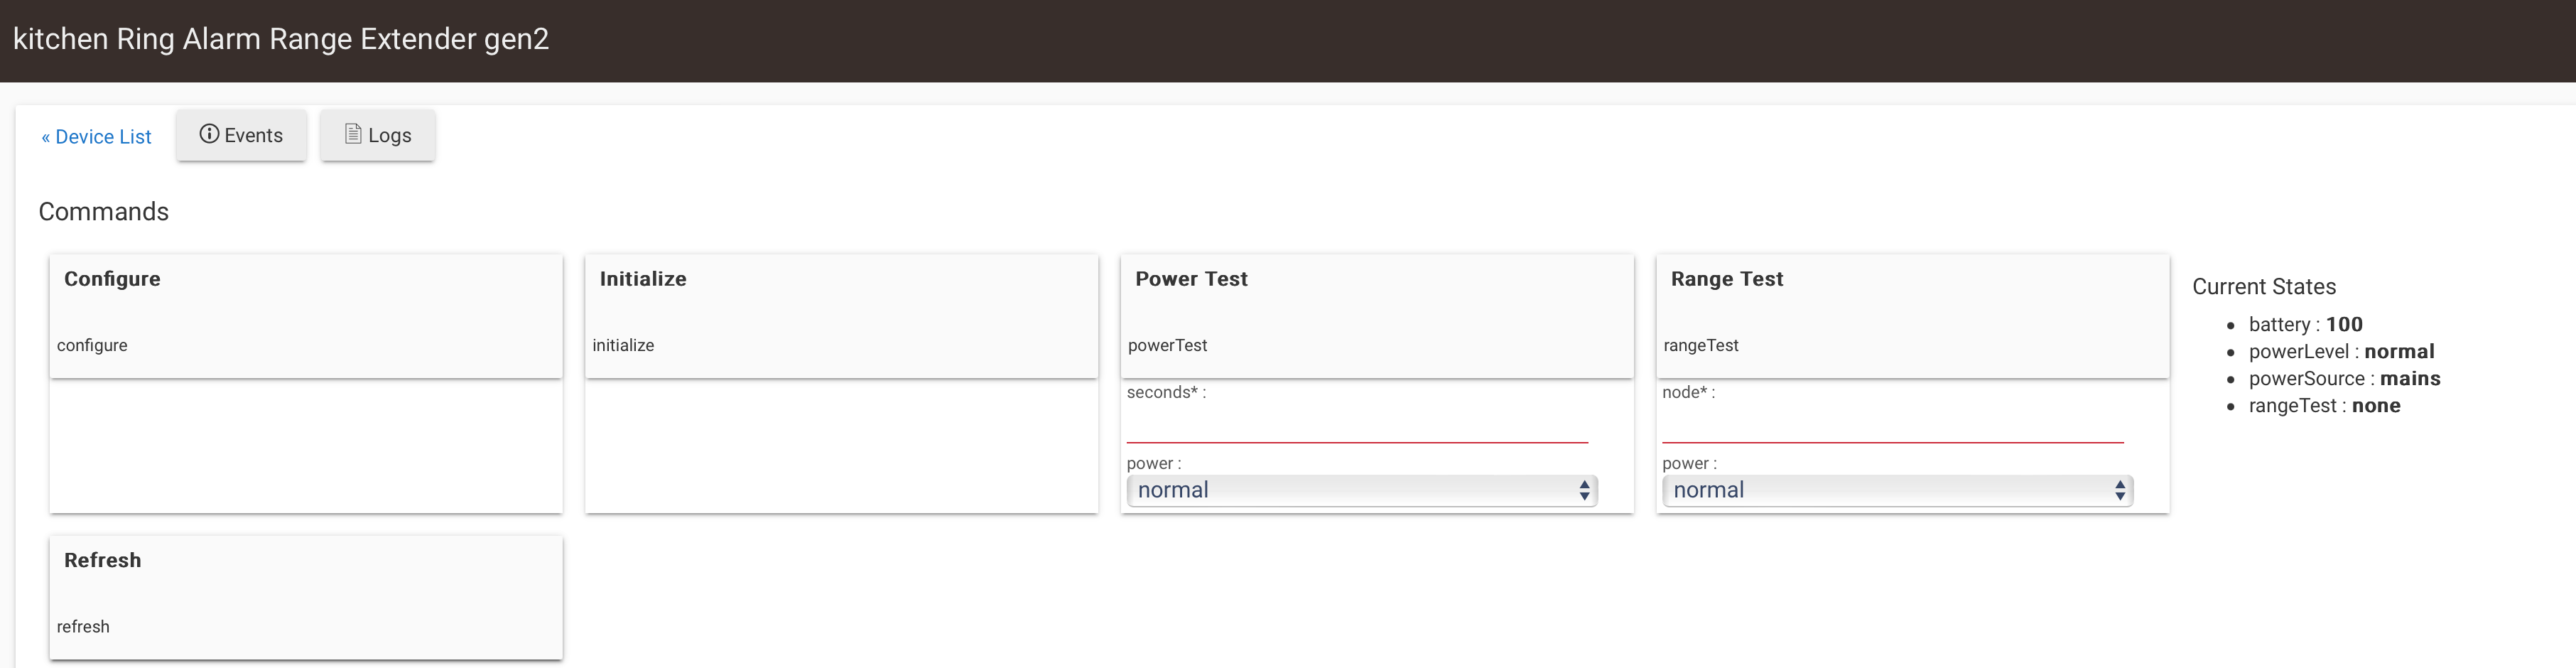Open the Device List link
The width and height of the screenshot is (2576, 668).
[x=96, y=137]
